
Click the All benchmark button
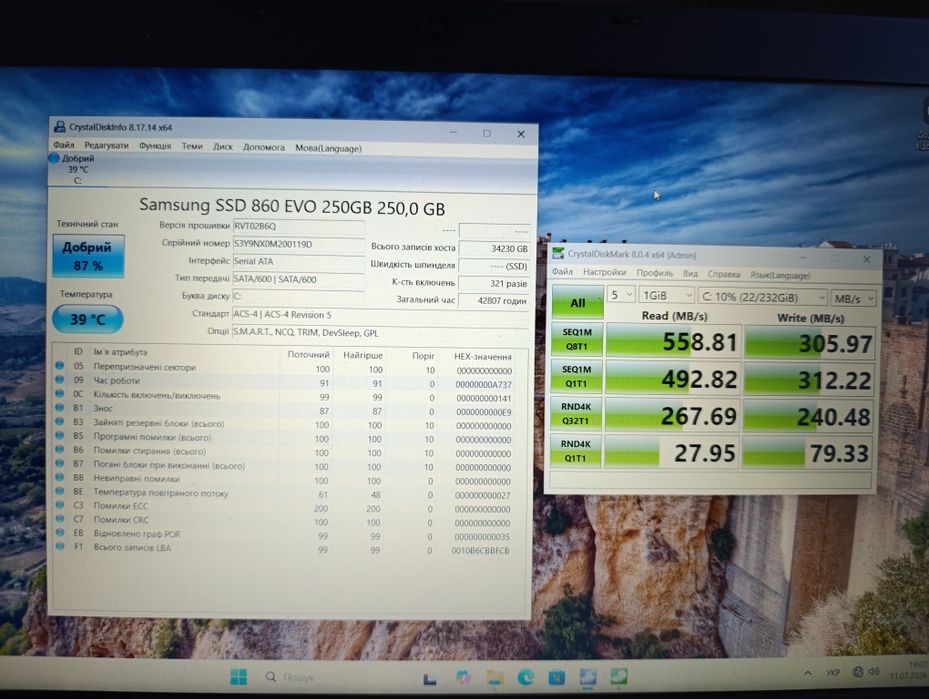pyautogui.click(x=578, y=303)
